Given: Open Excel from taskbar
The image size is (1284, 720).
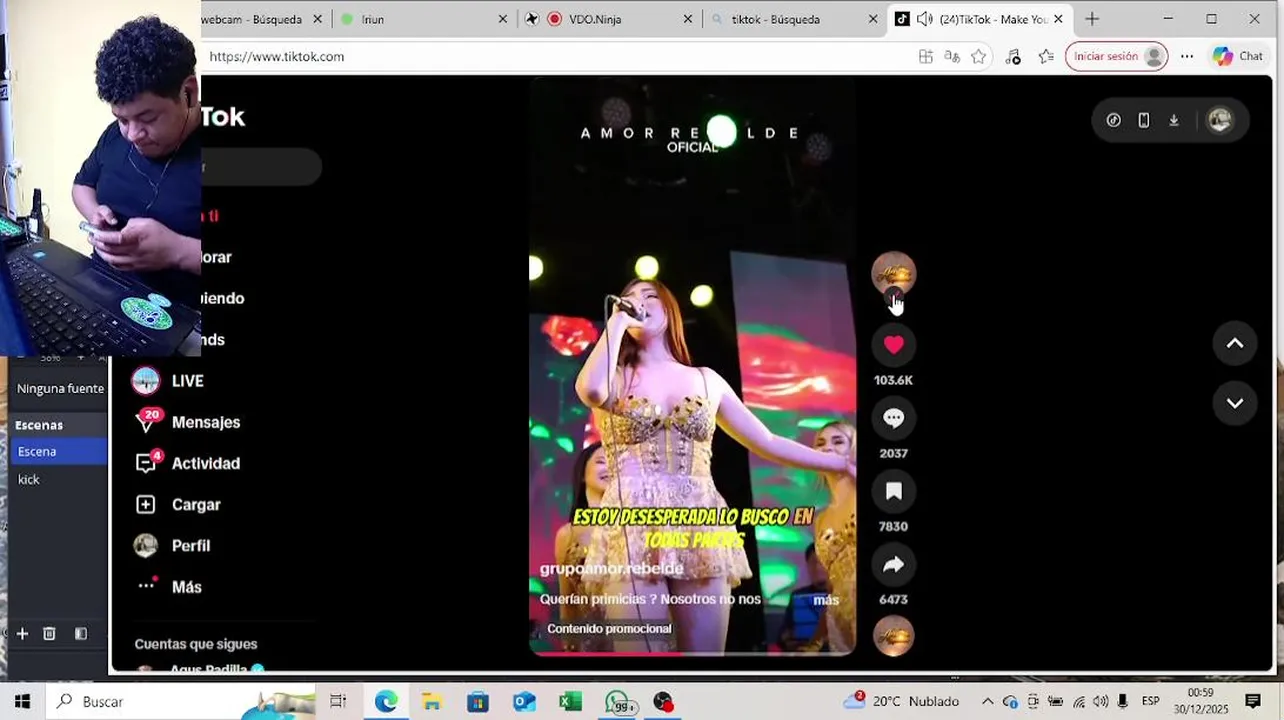Looking at the screenshot, I should (570, 702).
